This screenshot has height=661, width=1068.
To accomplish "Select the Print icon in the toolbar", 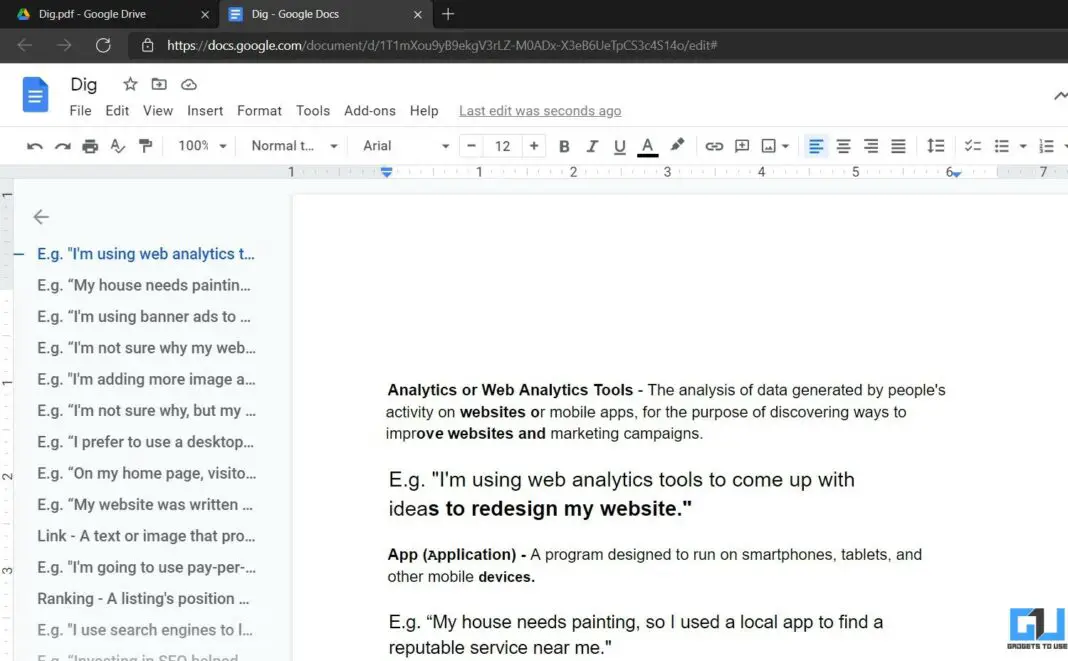I will point(89,146).
